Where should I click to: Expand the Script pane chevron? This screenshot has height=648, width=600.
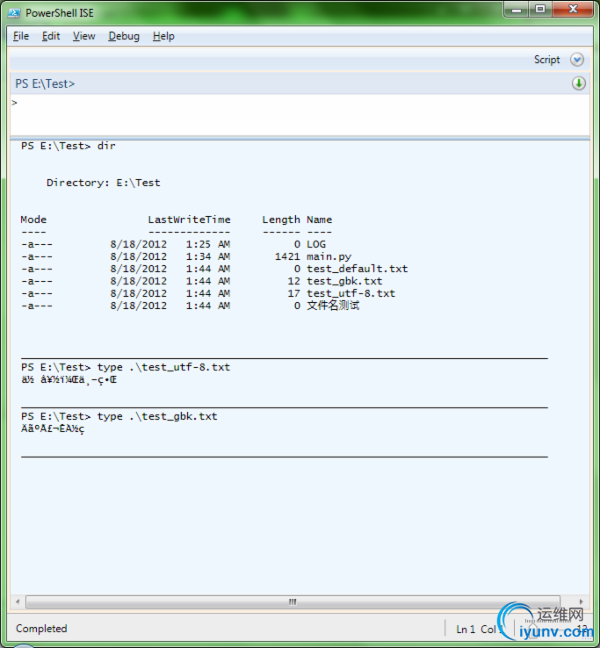(x=577, y=60)
